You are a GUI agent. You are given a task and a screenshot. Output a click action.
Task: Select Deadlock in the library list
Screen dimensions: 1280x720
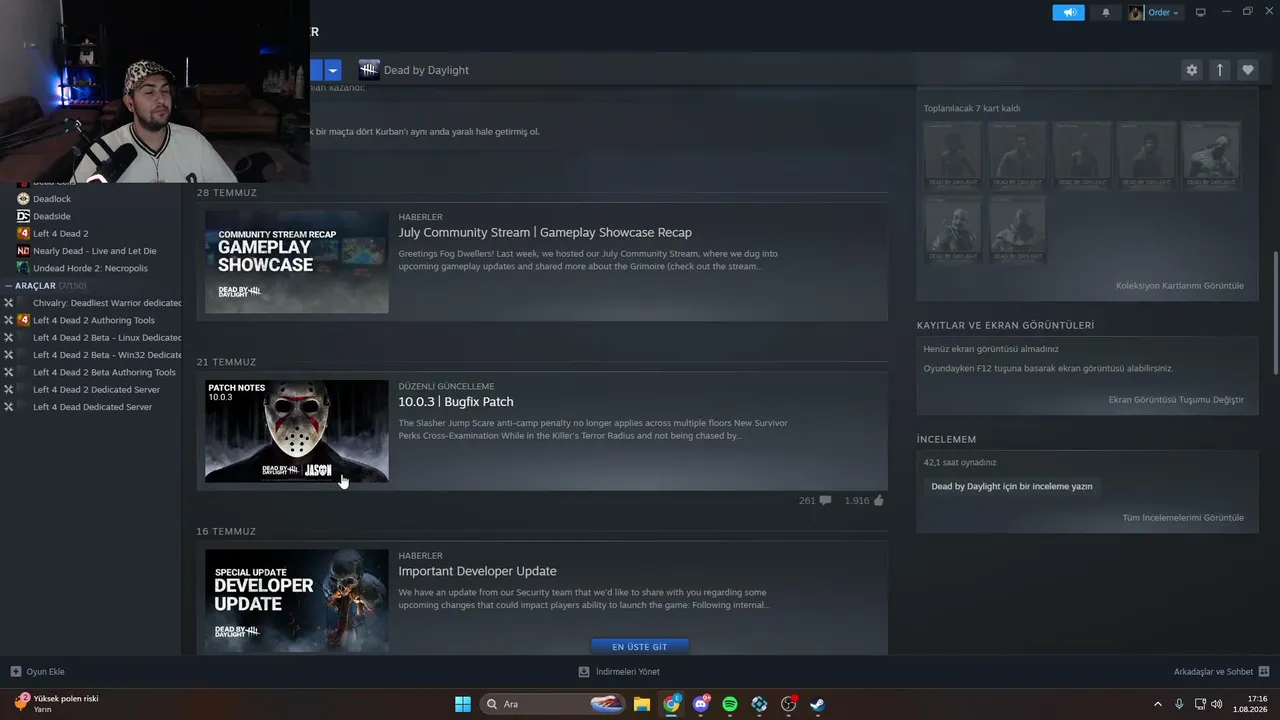[52, 199]
